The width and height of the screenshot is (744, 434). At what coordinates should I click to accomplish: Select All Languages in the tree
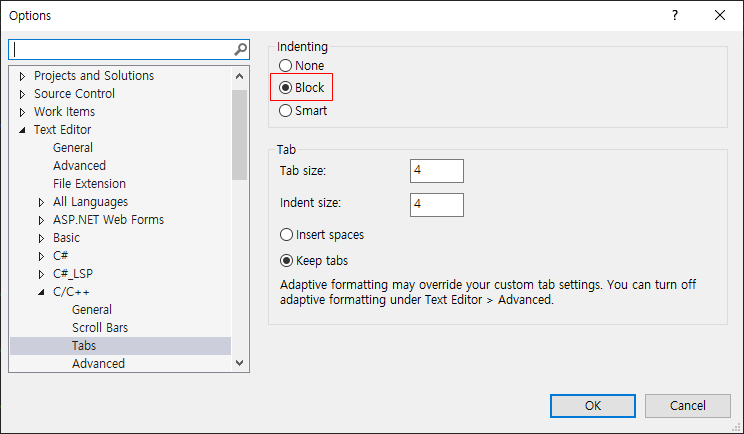[x=90, y=202]
